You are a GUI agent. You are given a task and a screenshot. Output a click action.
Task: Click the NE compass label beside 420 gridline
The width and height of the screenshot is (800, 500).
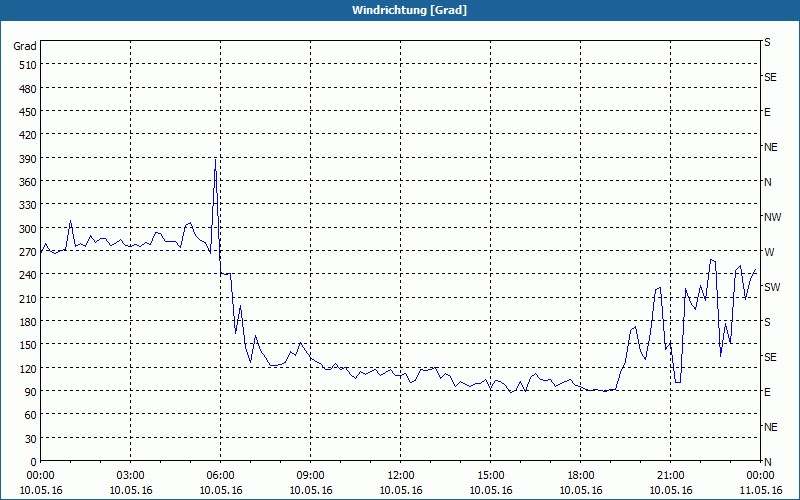(770, 147)
